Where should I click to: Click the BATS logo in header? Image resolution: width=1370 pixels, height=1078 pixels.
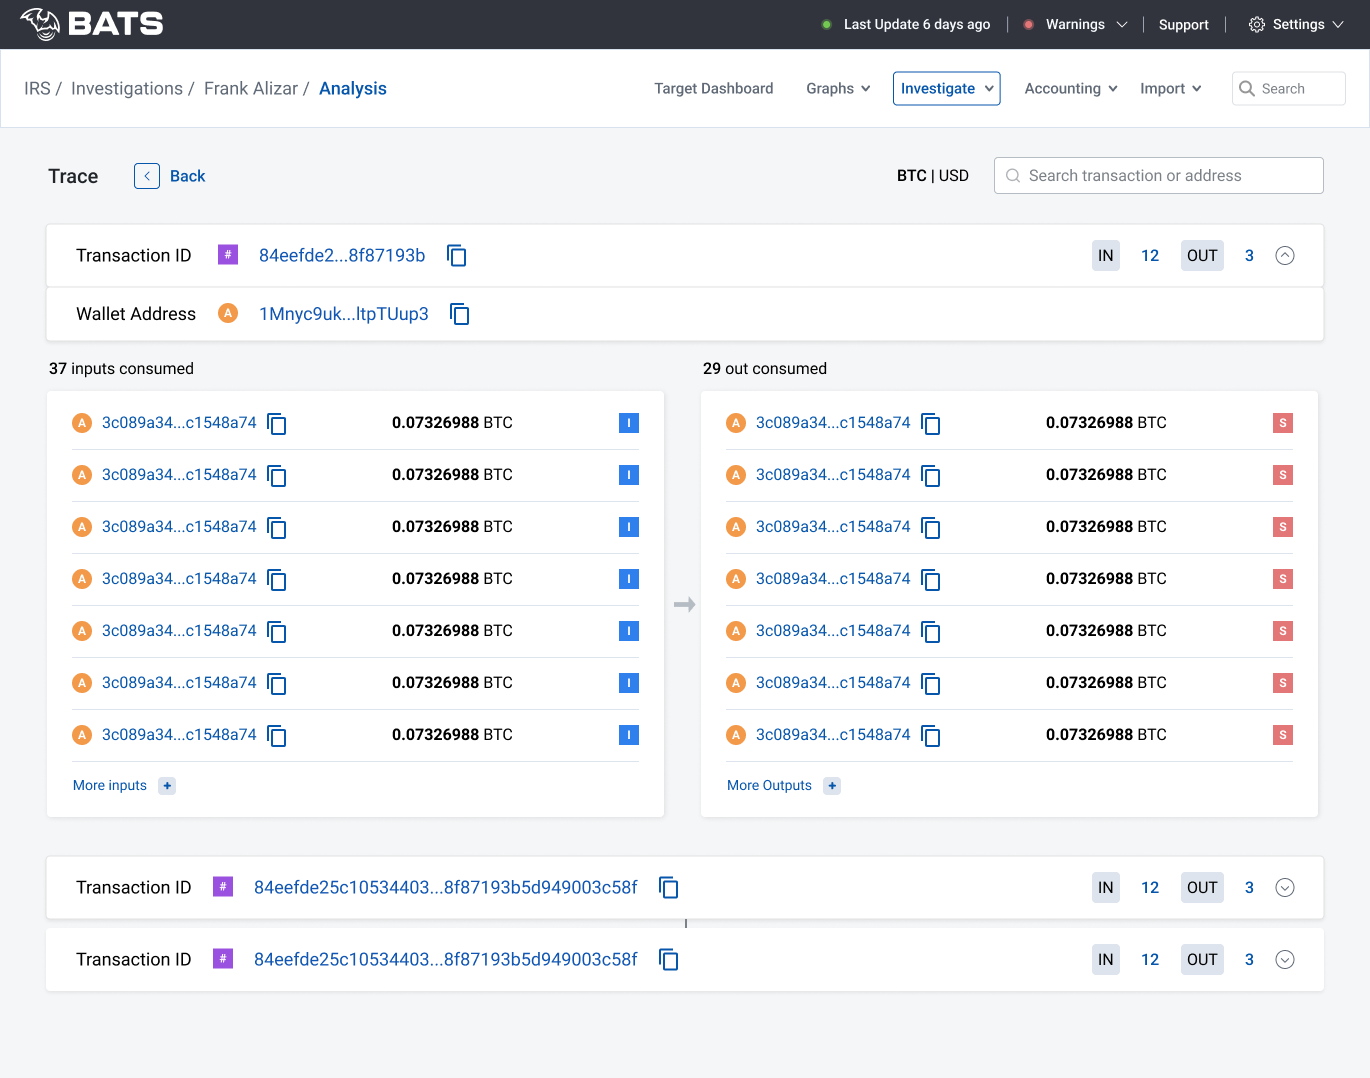click(x=92, y=24)
